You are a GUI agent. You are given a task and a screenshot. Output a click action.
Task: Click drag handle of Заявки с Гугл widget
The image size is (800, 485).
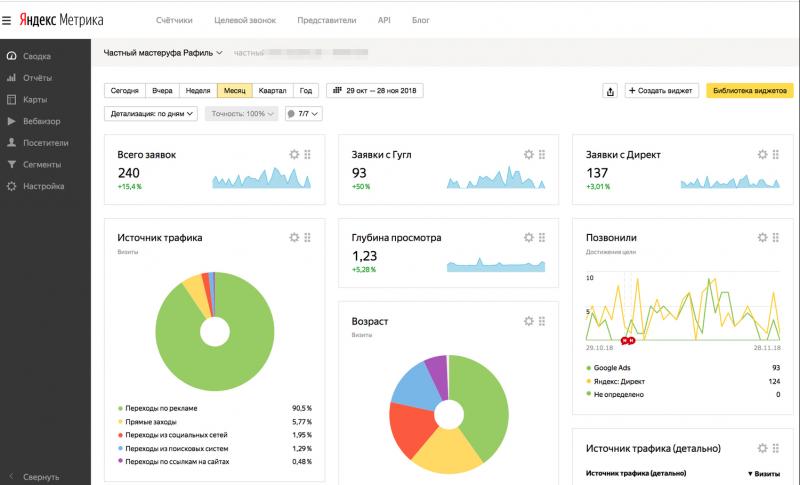[x=542, y=155]
